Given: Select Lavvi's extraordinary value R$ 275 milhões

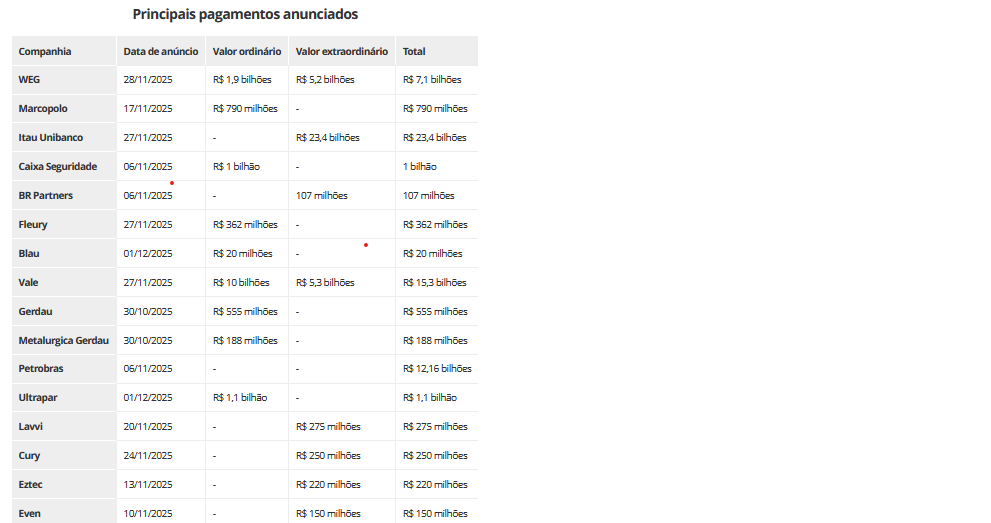Looking at the screenshot, I should tap(328, 427).
